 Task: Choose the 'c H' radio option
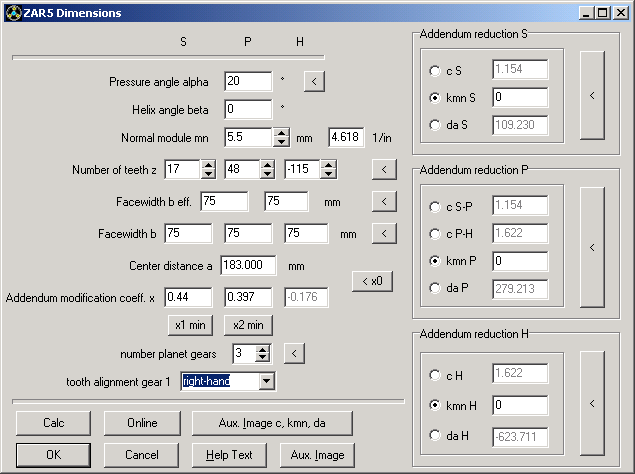434,376
